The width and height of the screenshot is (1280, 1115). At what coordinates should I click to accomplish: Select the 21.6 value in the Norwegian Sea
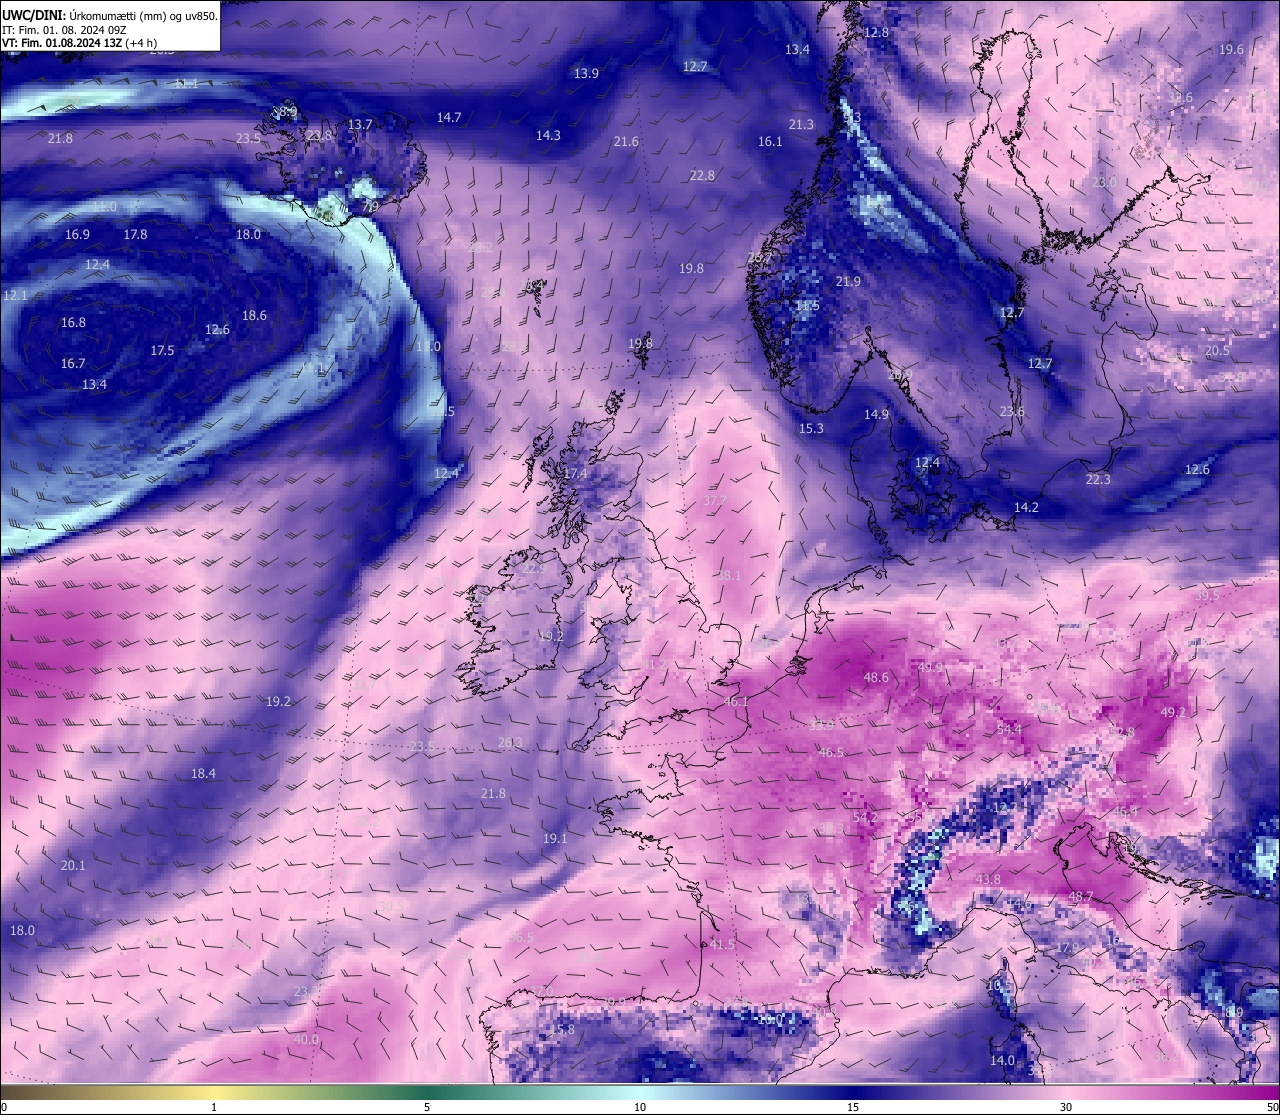tap(626, 142)
